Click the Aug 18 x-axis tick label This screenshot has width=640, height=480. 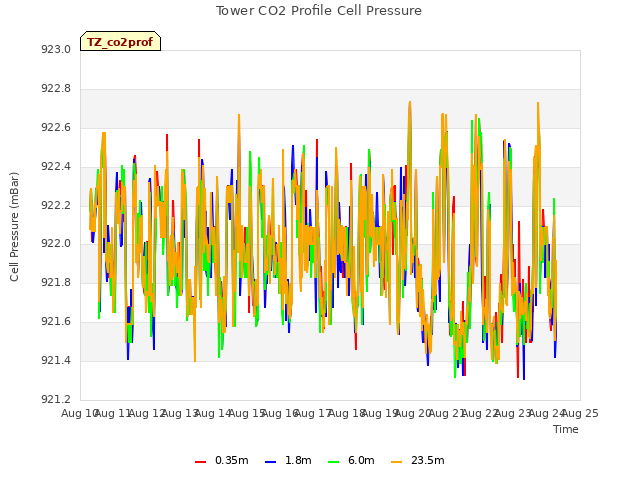(x=347, y=413)
